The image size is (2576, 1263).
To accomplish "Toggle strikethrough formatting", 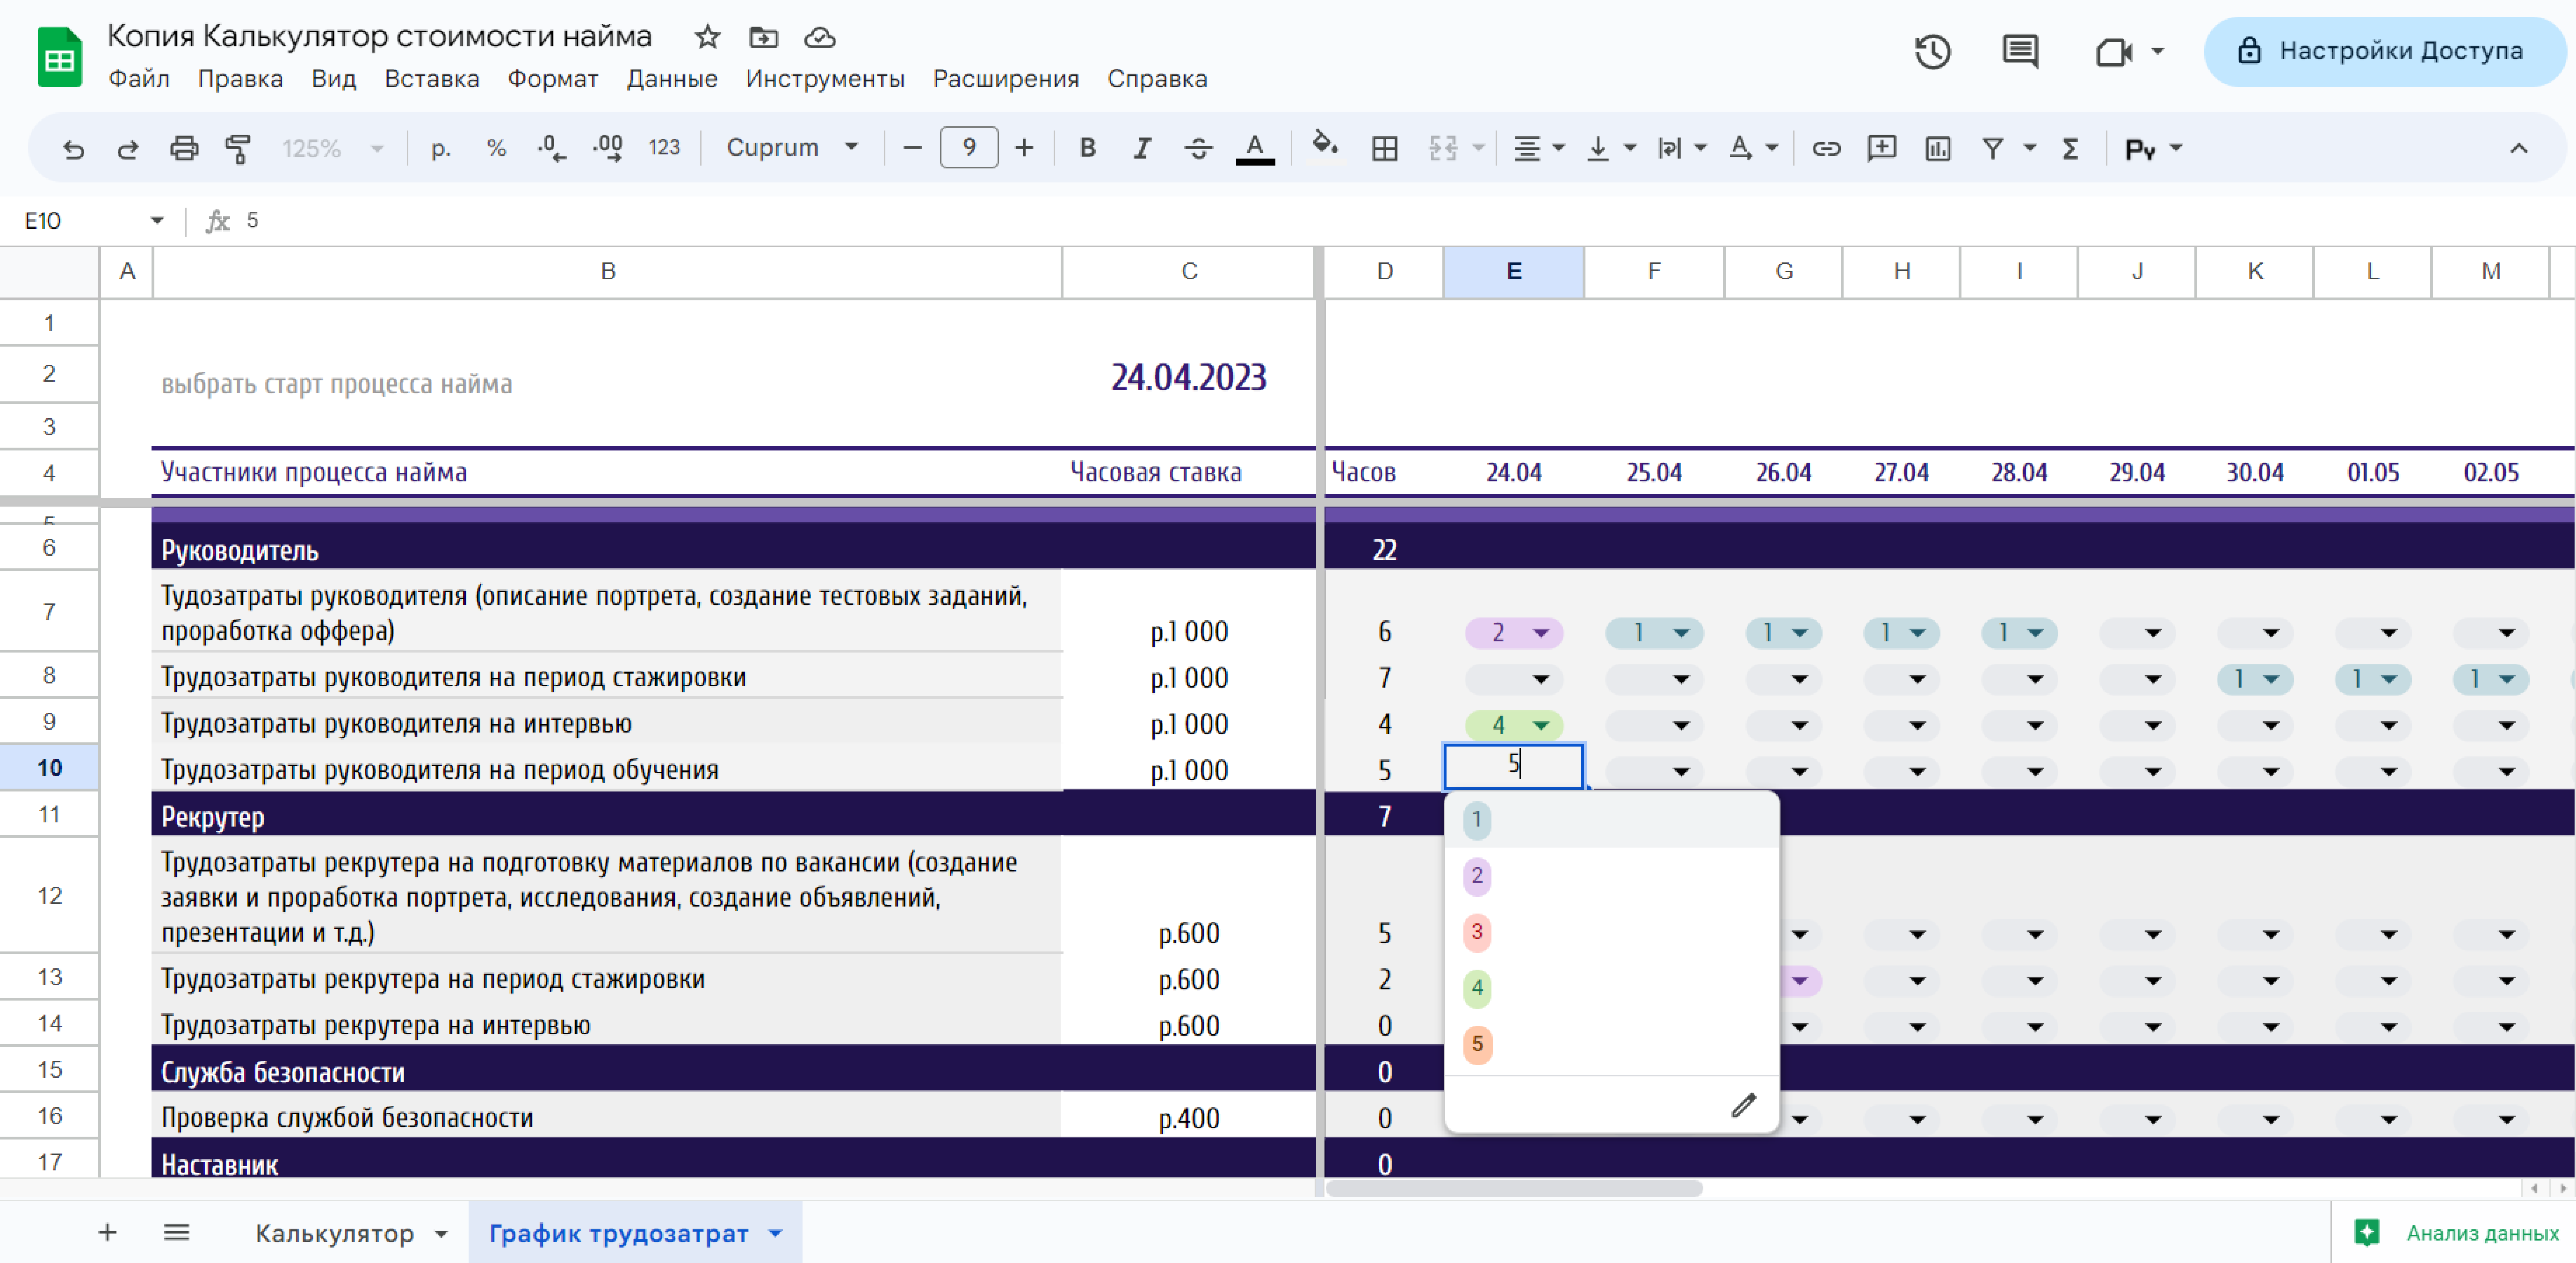I will pos(1198,148).
